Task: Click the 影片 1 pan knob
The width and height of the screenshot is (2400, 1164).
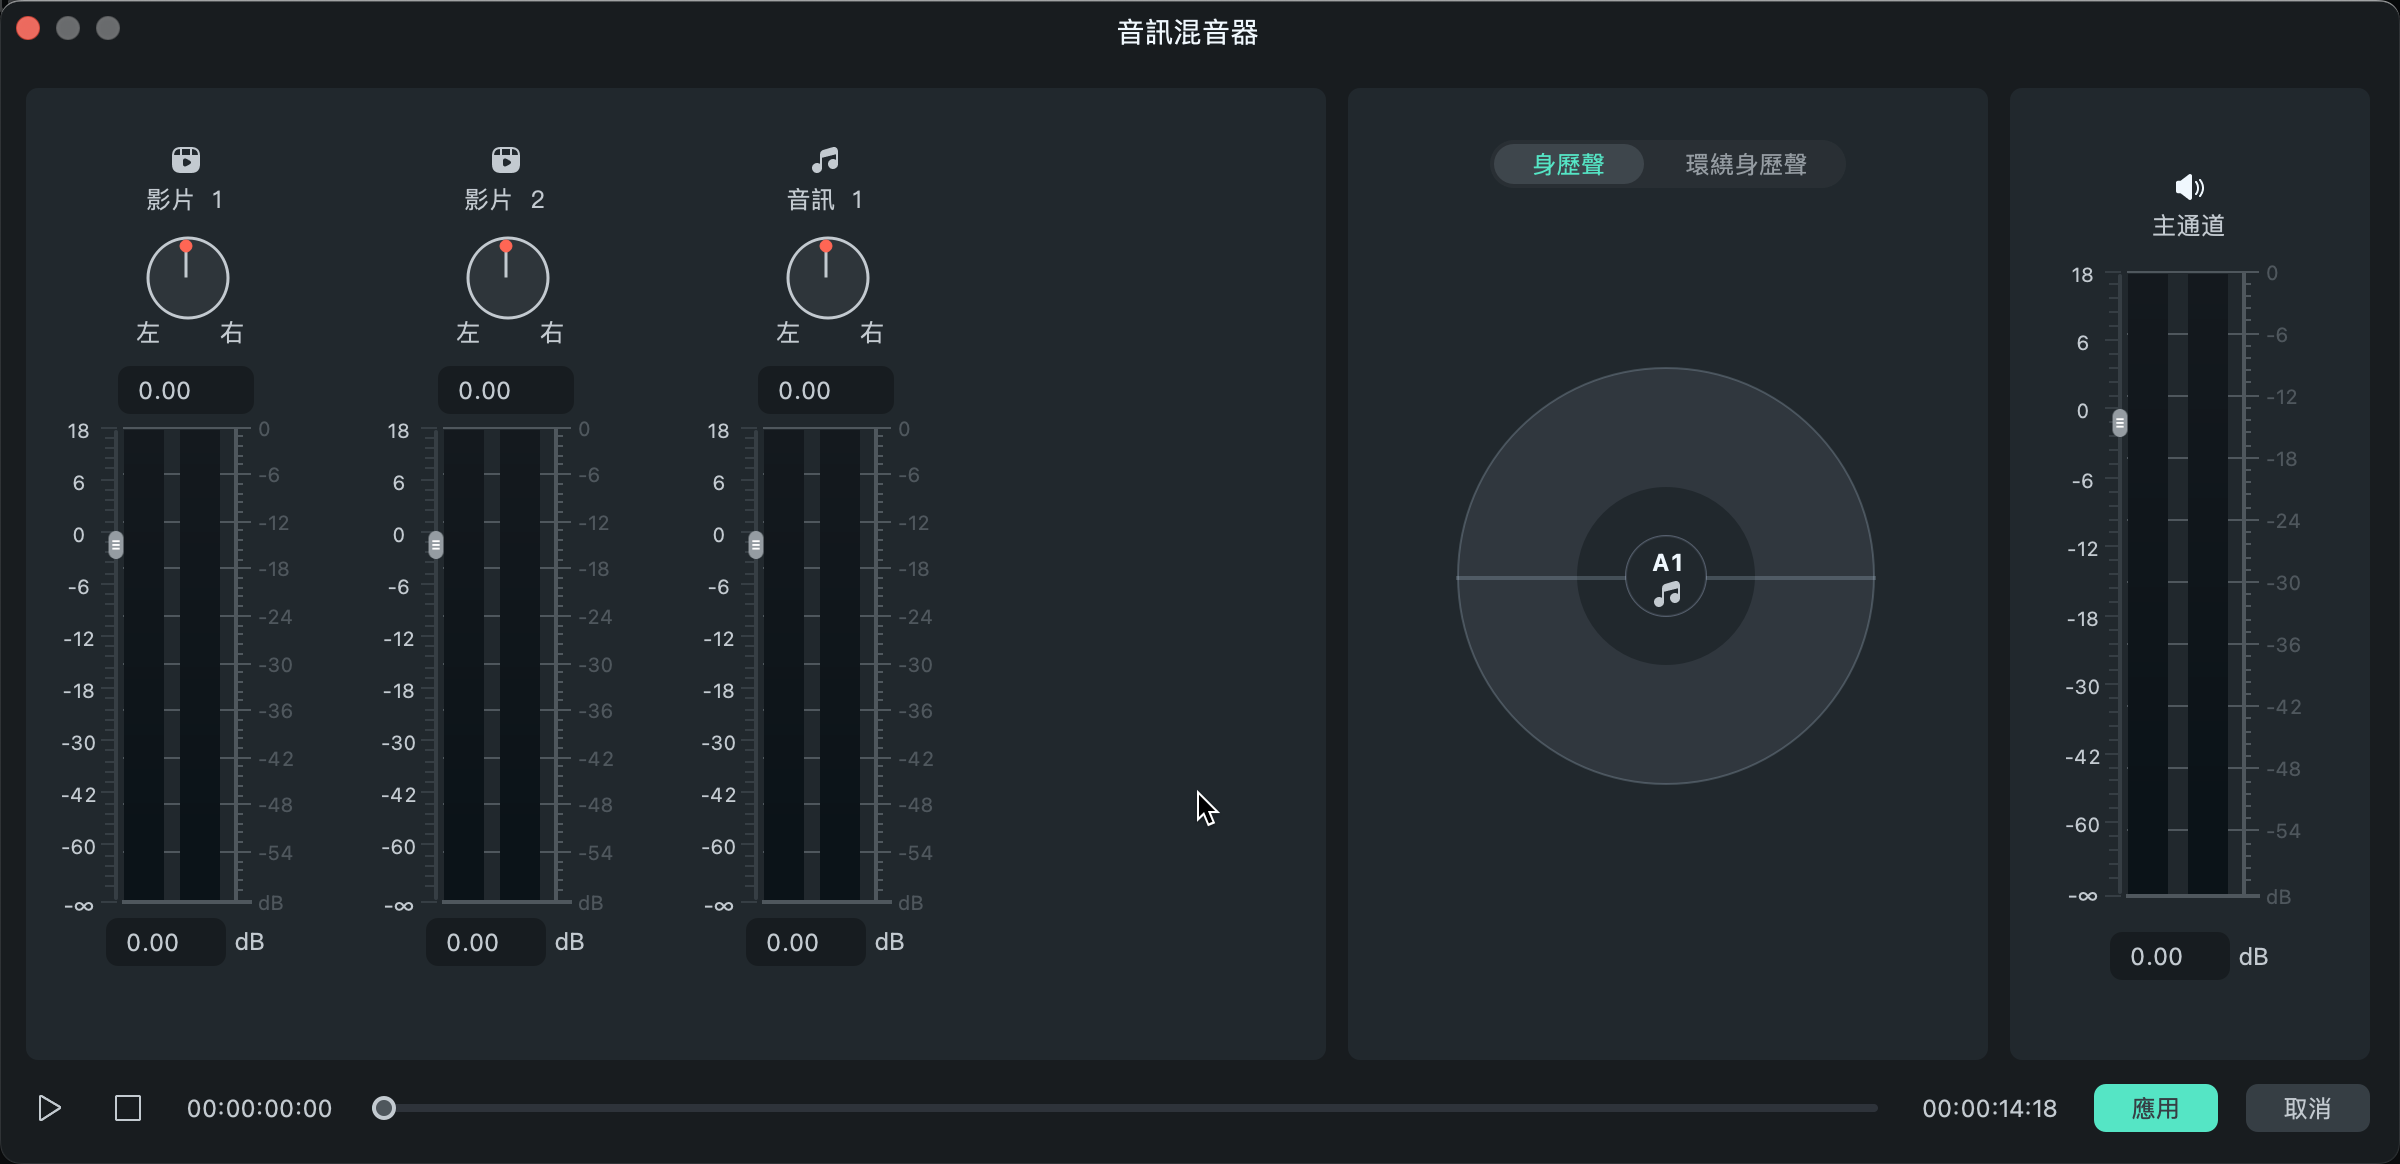Action: 187,278
